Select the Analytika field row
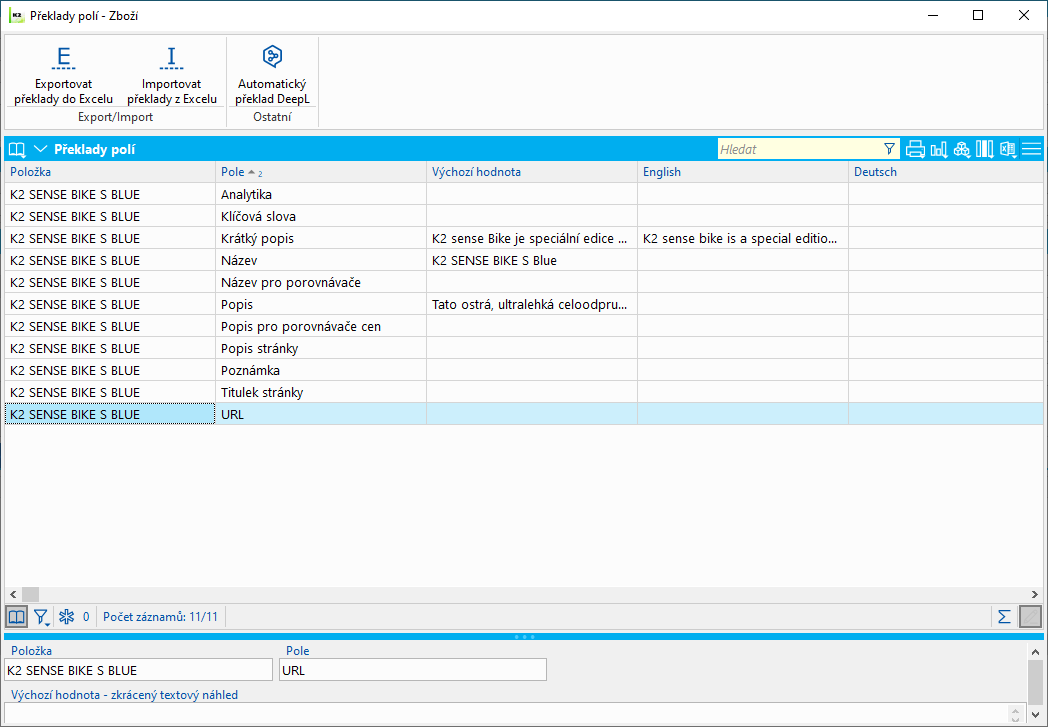The image size is (1048, 727). click(x=524, y=194)
